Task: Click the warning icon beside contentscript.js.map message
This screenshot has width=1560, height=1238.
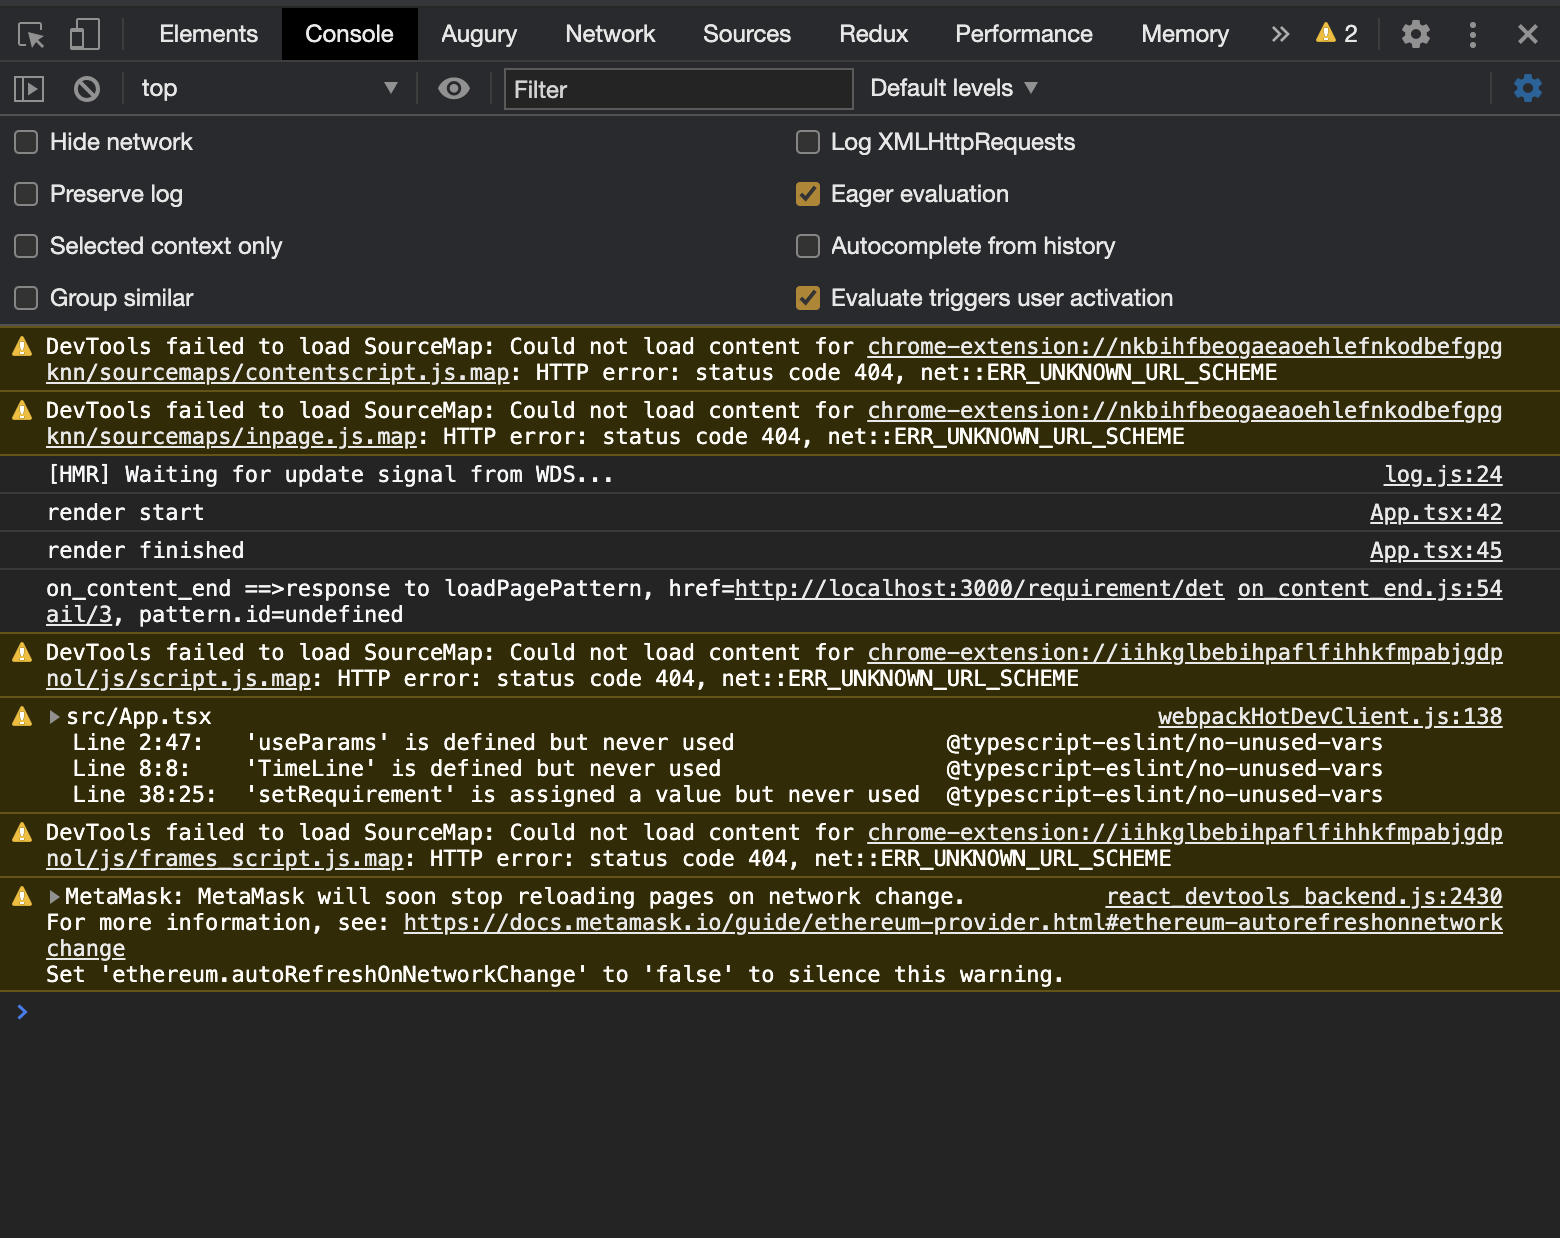Action: tap(22, 347)
